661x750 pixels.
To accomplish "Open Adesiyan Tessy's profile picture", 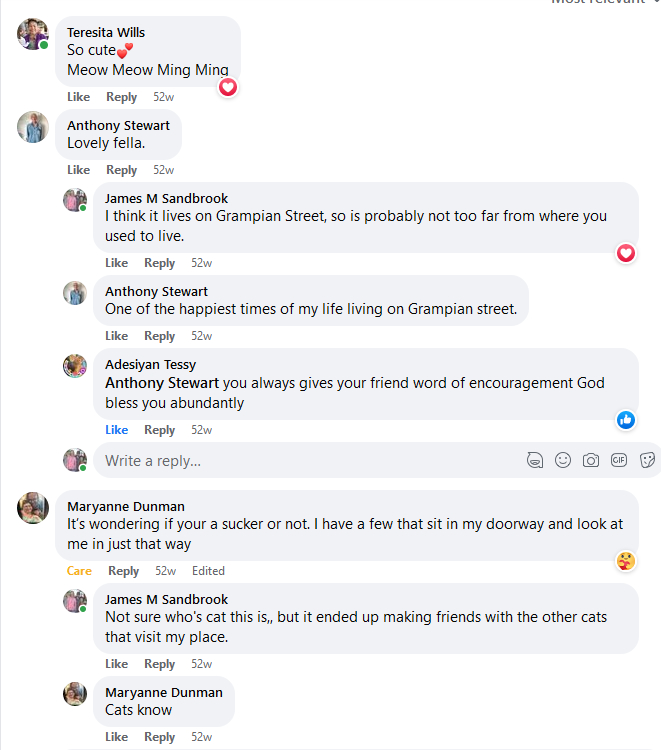I will (75, 366).
